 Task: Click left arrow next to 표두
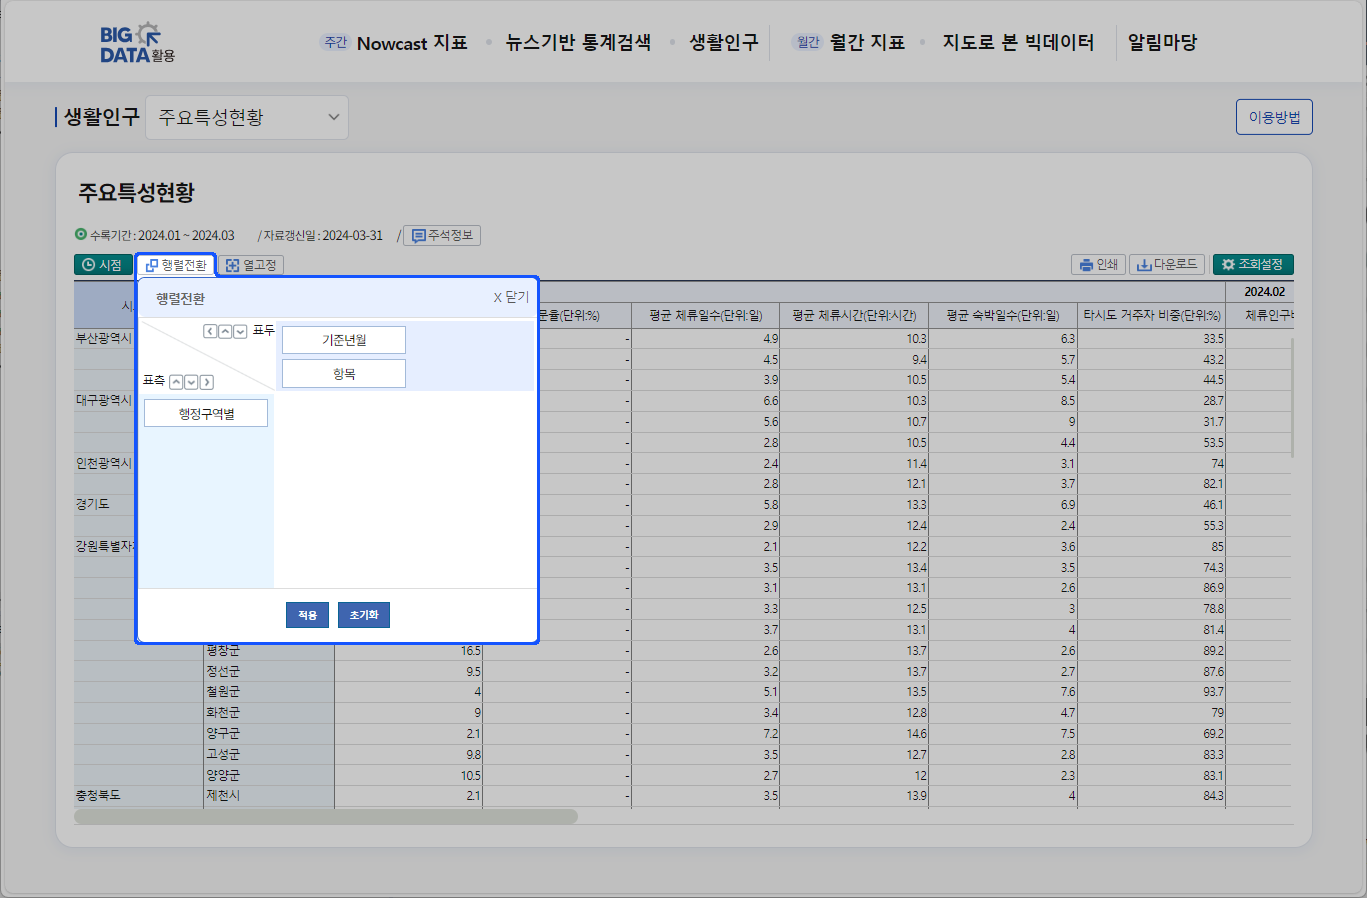[210, 331]
